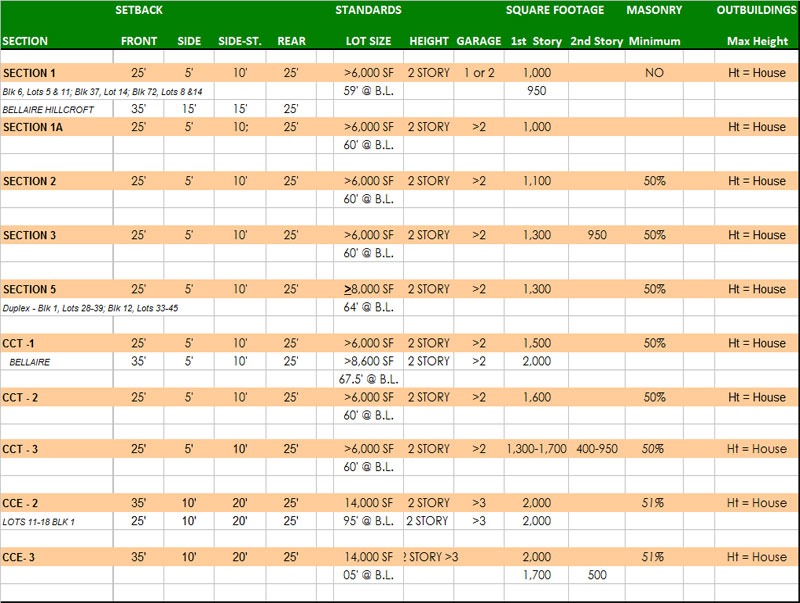The height and width of the screenshot is (603, 800).
Task: Click the 15' side cell for Bellaire Hillcroft
Action: [x=189, y=109]
